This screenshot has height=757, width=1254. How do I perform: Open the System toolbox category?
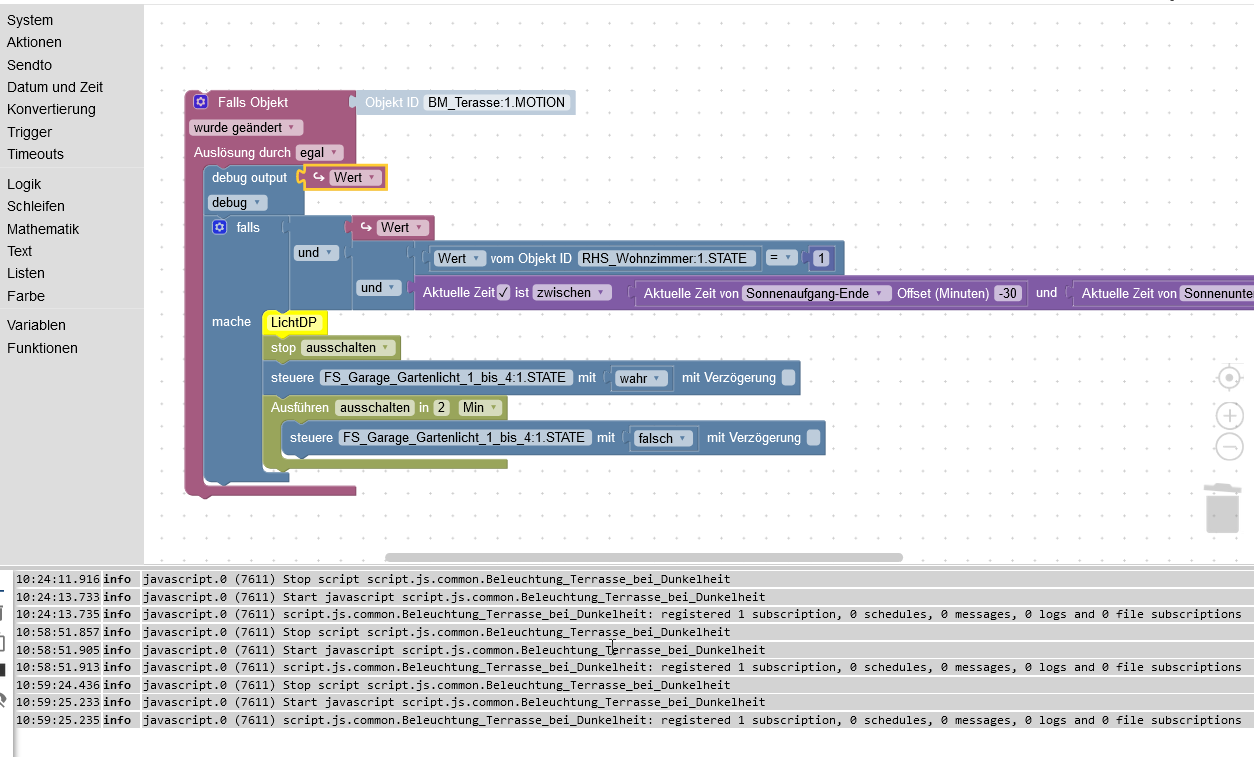point(30,20)
